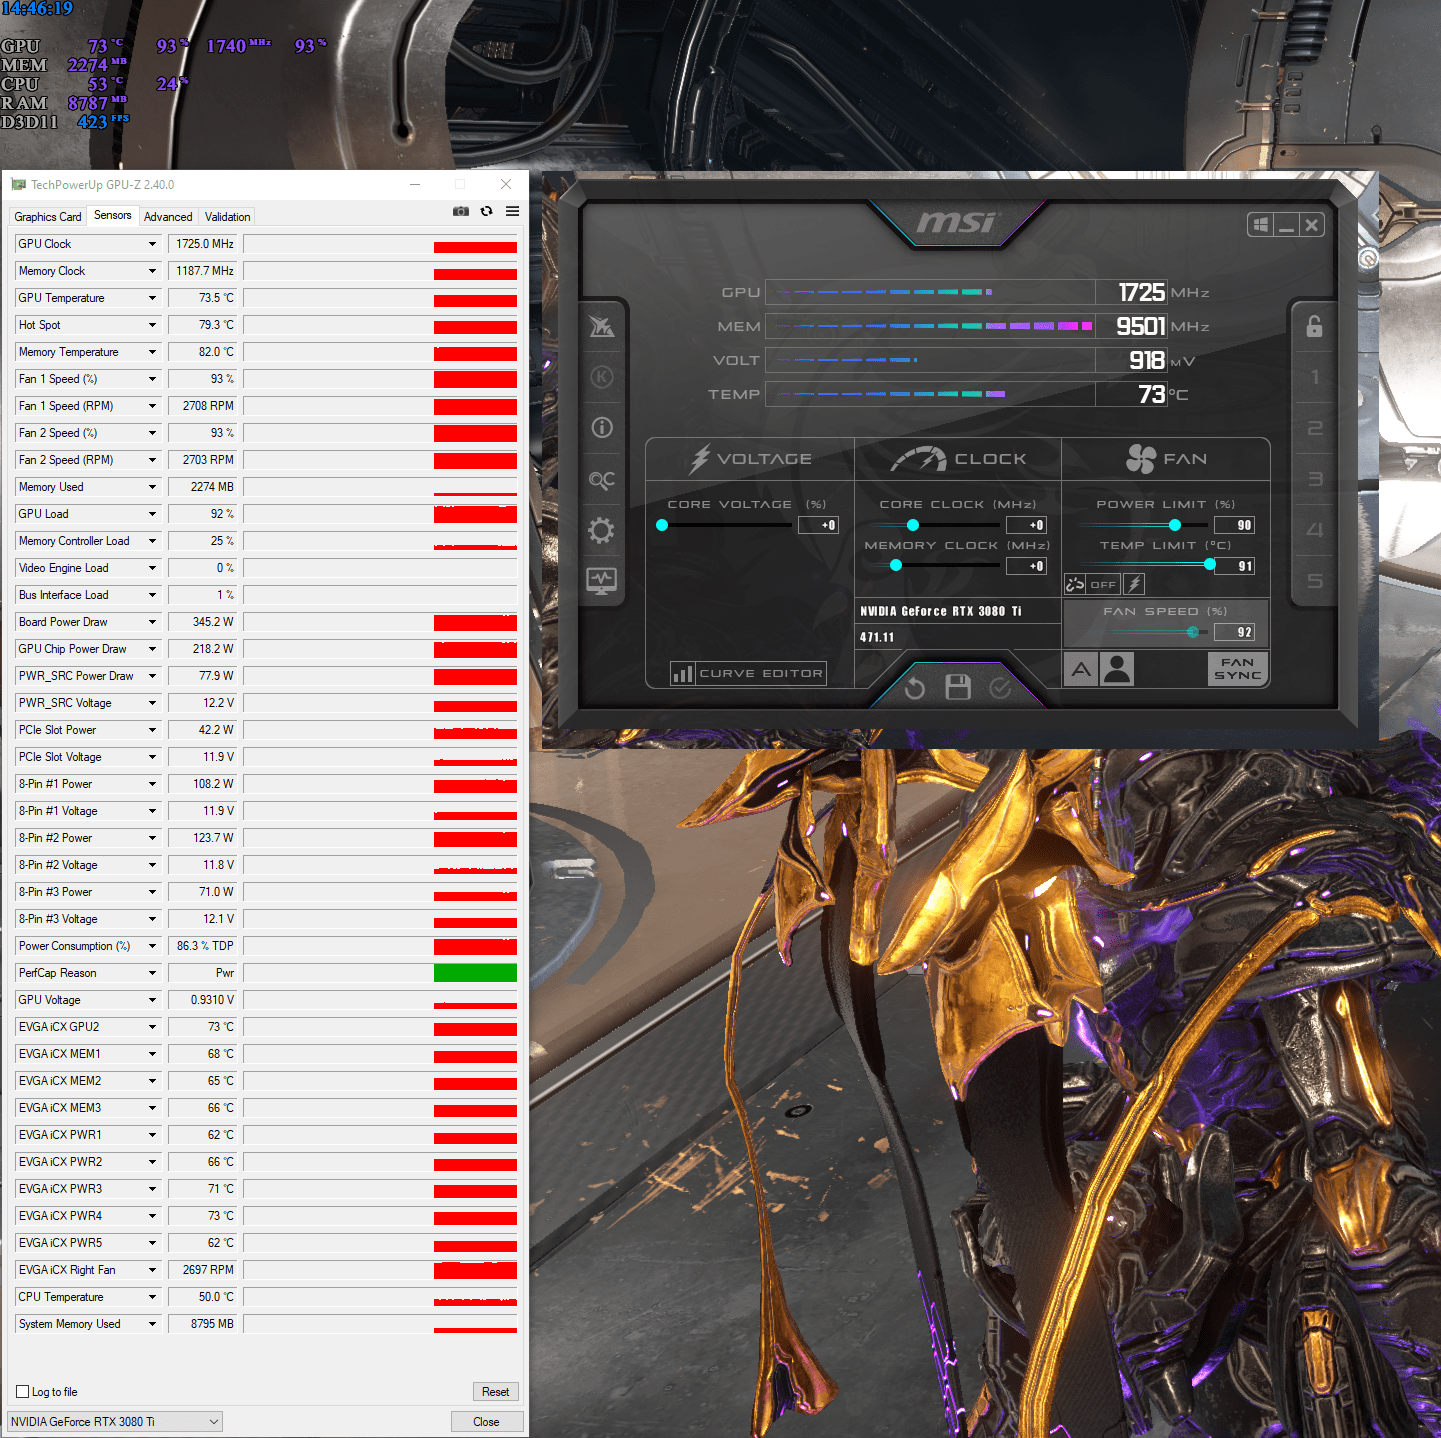Screen dimensions: 1441x1438
Task: Click Afterburner detach round icon at right edge
Action: 1368,258
